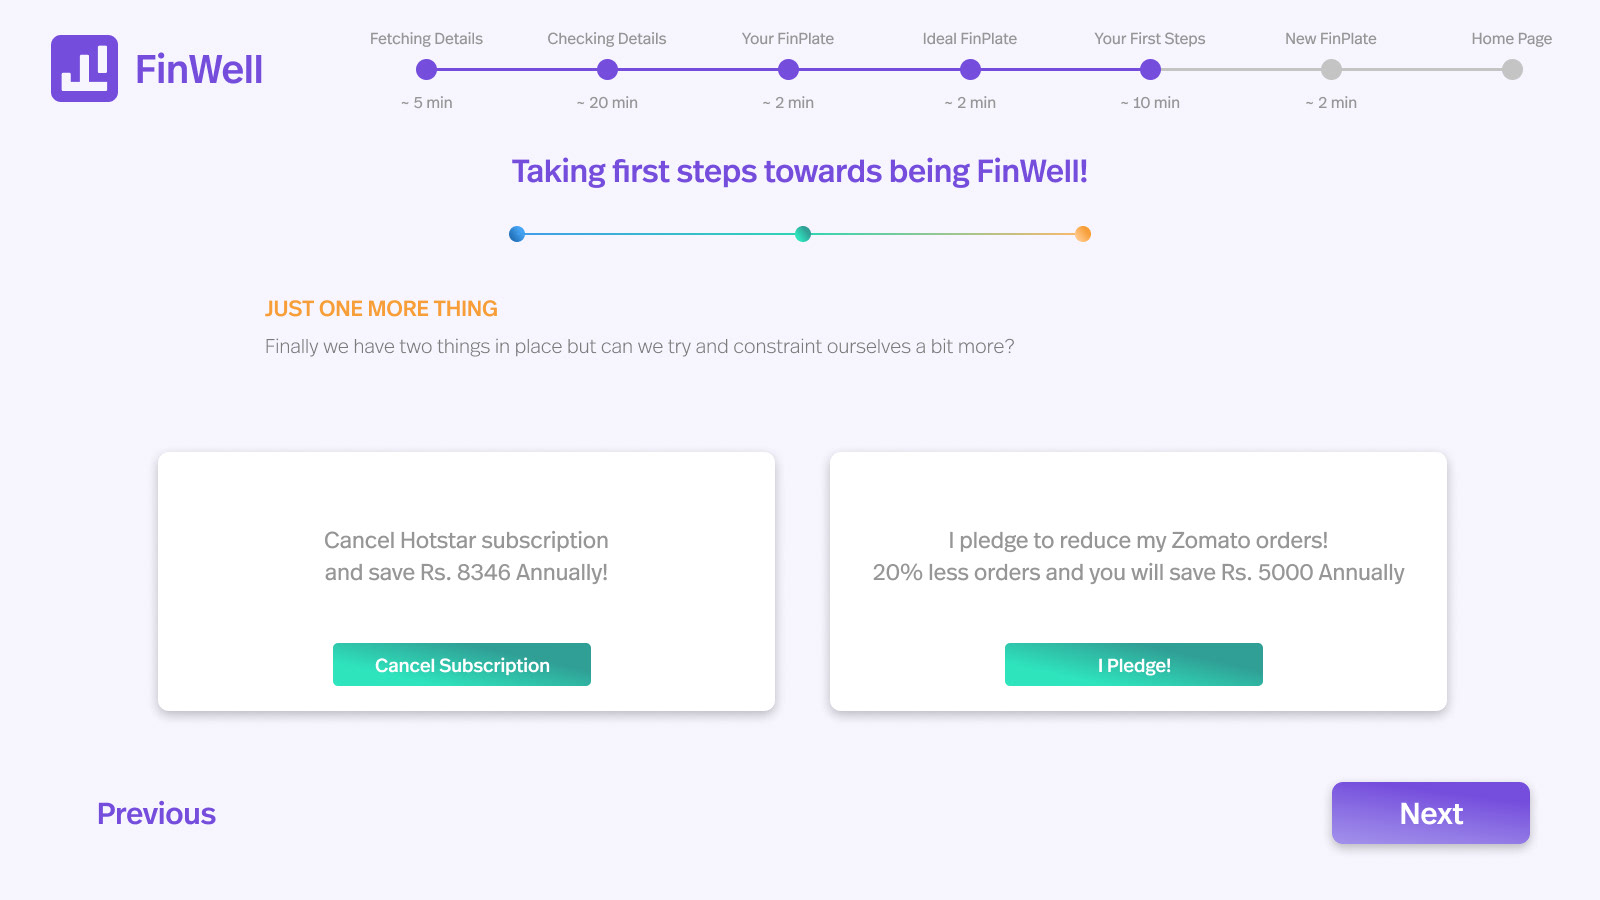The height and width of the screenshot is (900, 1600).
Task: Go back using the Previous link
Action: click(156, 814)
